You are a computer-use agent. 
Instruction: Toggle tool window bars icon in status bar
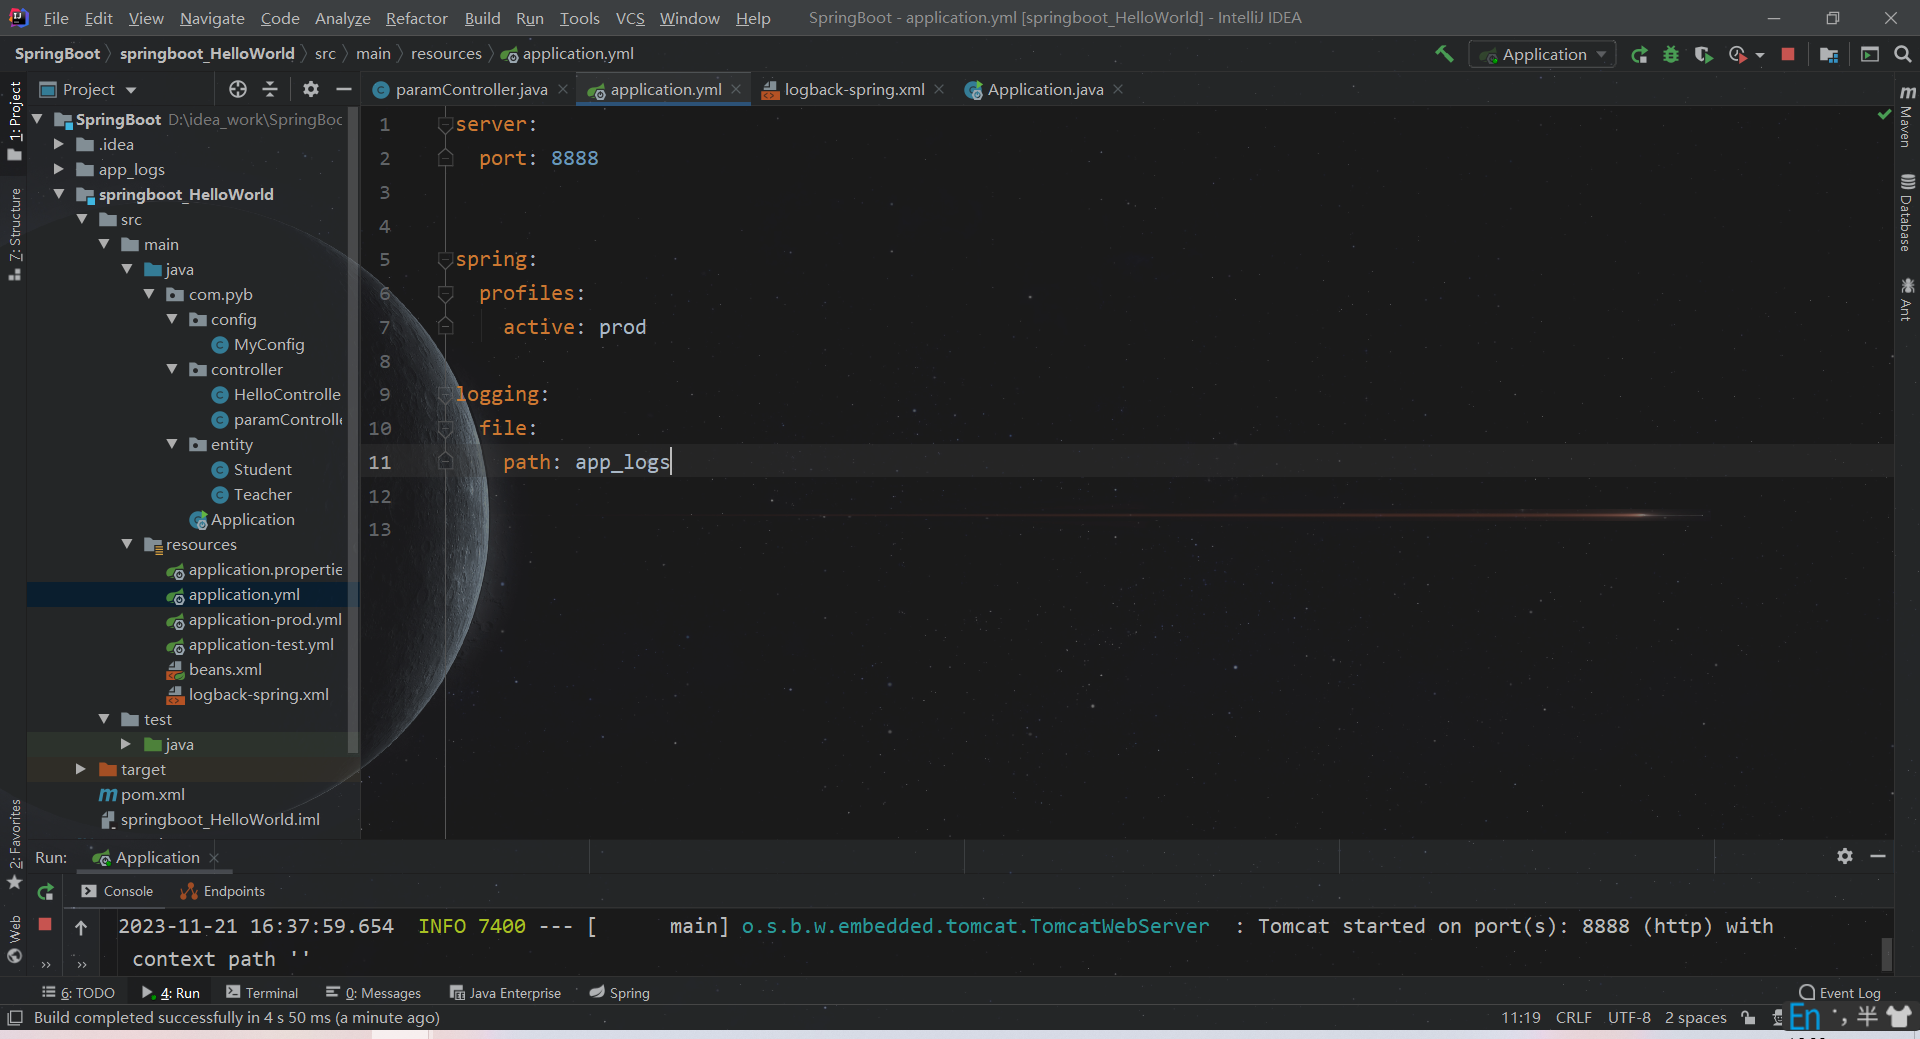click(x=15, y=1018)
